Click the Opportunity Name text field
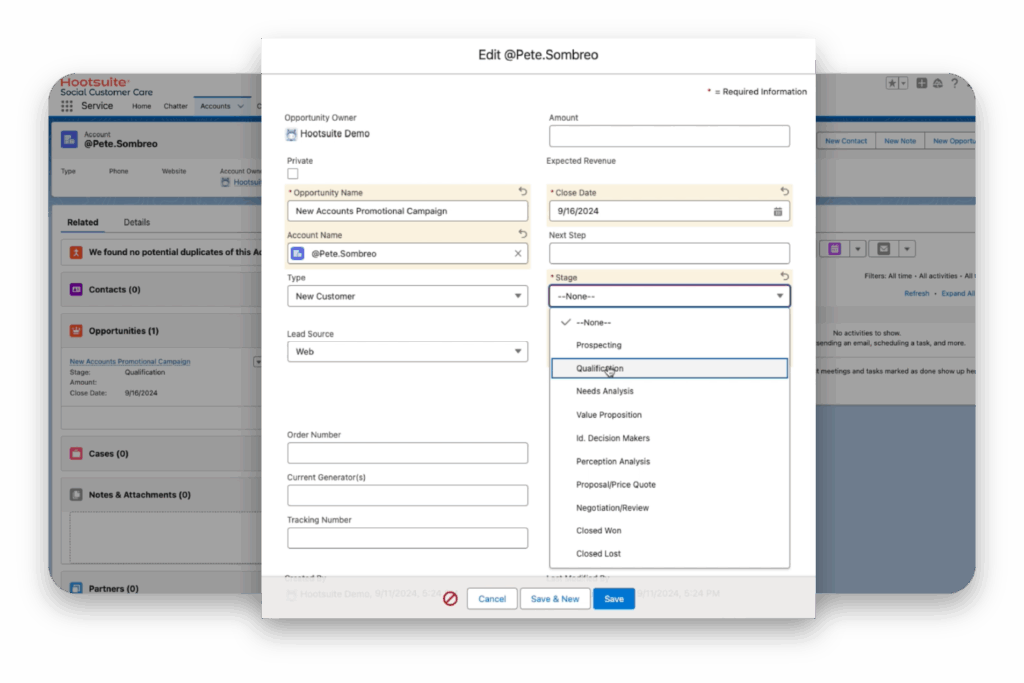Viewport: 1024px width, 683px height. (x=408, y=211)
